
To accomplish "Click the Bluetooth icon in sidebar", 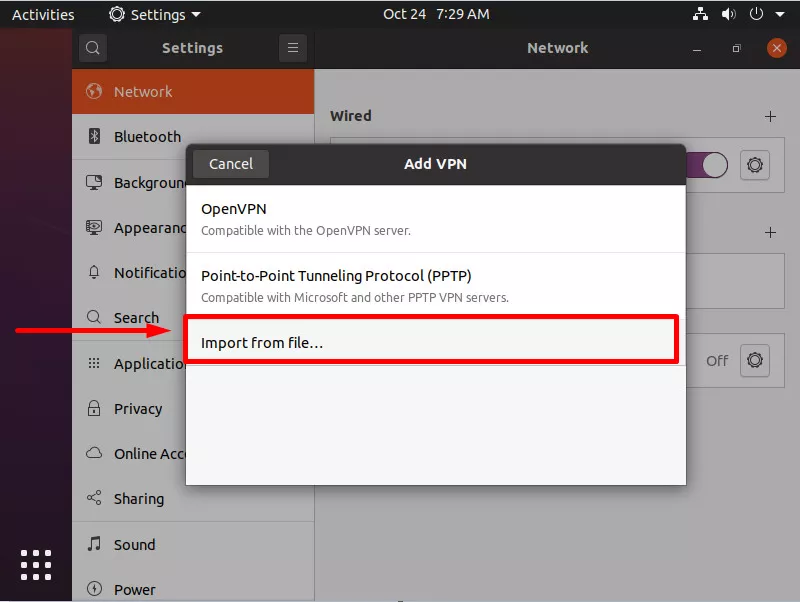I will [x=94, y=137].
